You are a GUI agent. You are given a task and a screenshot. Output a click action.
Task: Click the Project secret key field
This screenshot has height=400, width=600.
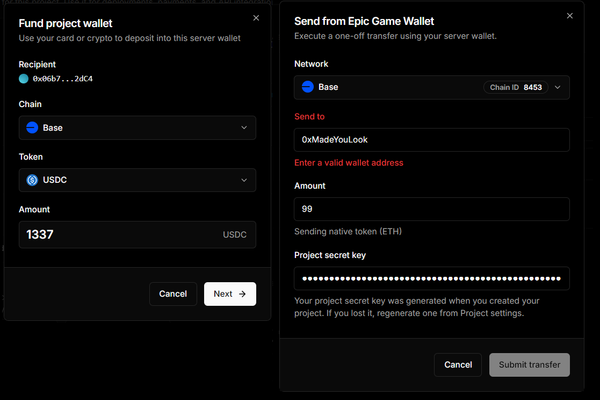431,278
